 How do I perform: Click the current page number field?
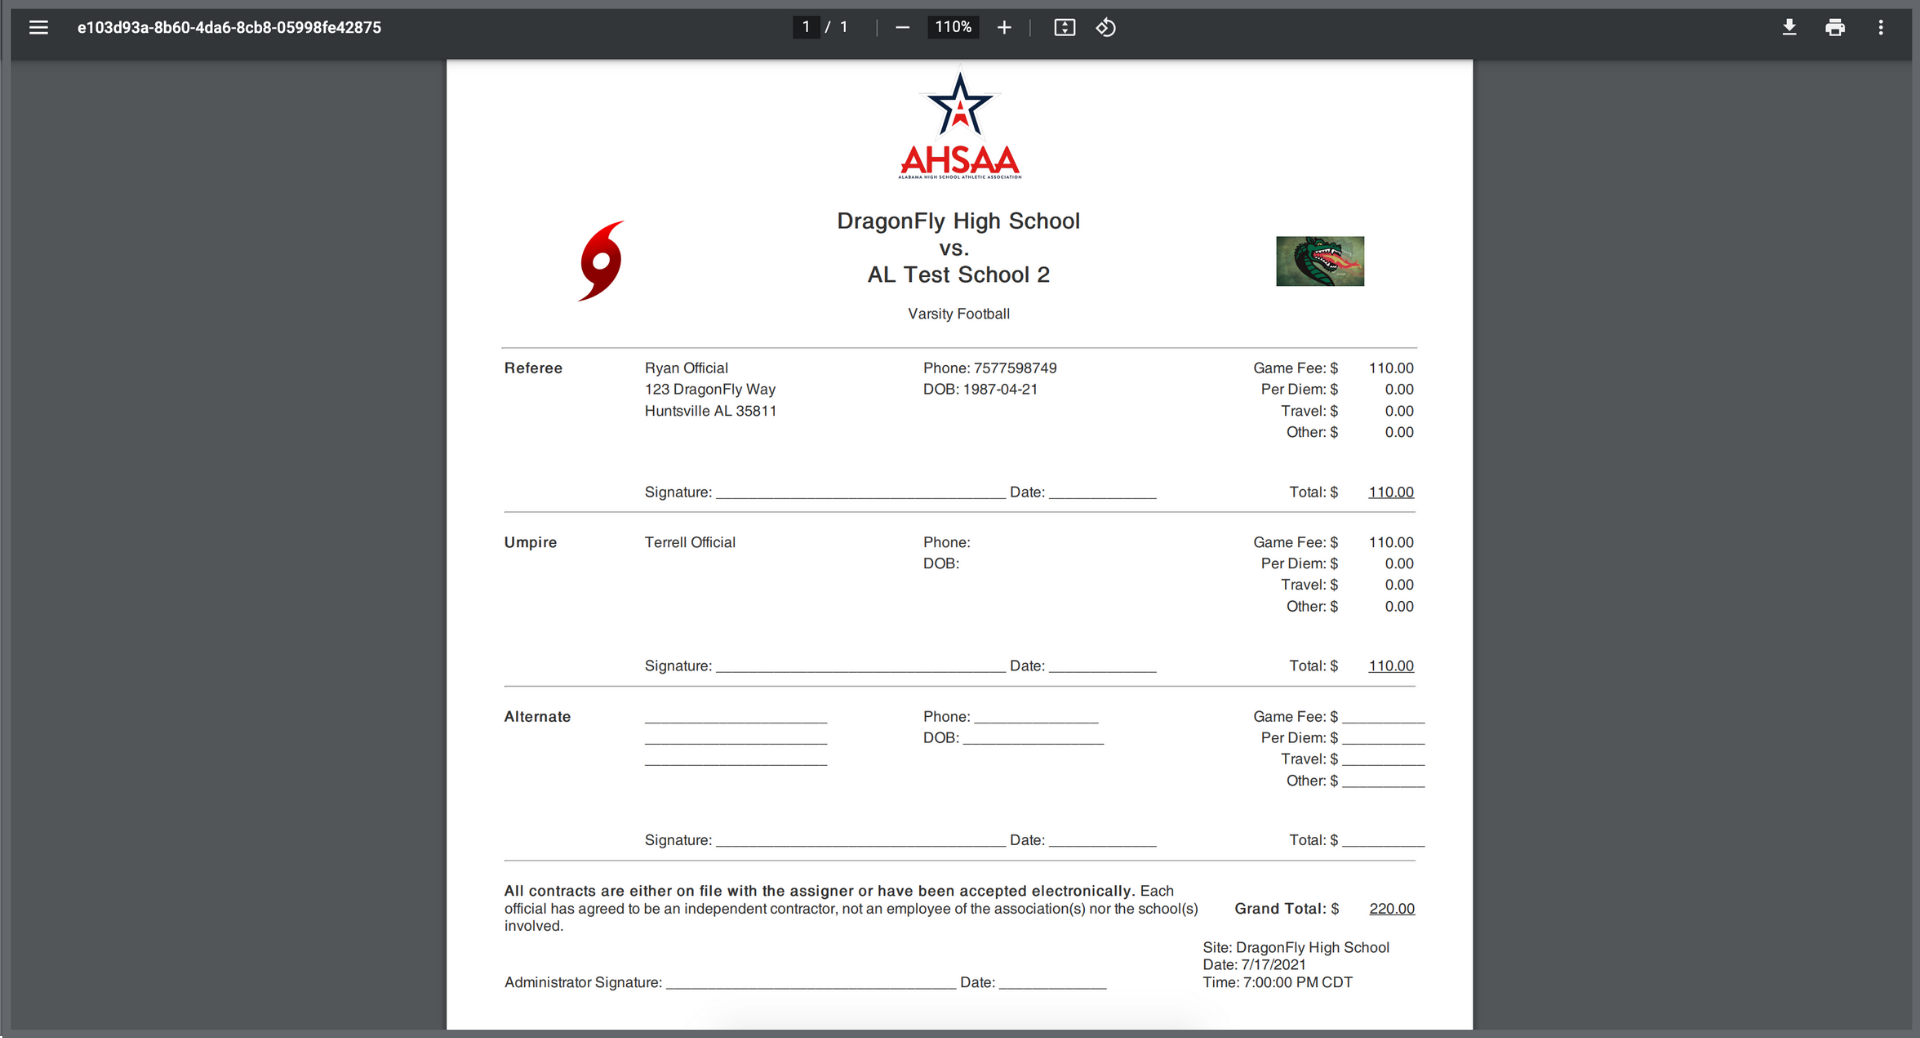click(806, 28)
